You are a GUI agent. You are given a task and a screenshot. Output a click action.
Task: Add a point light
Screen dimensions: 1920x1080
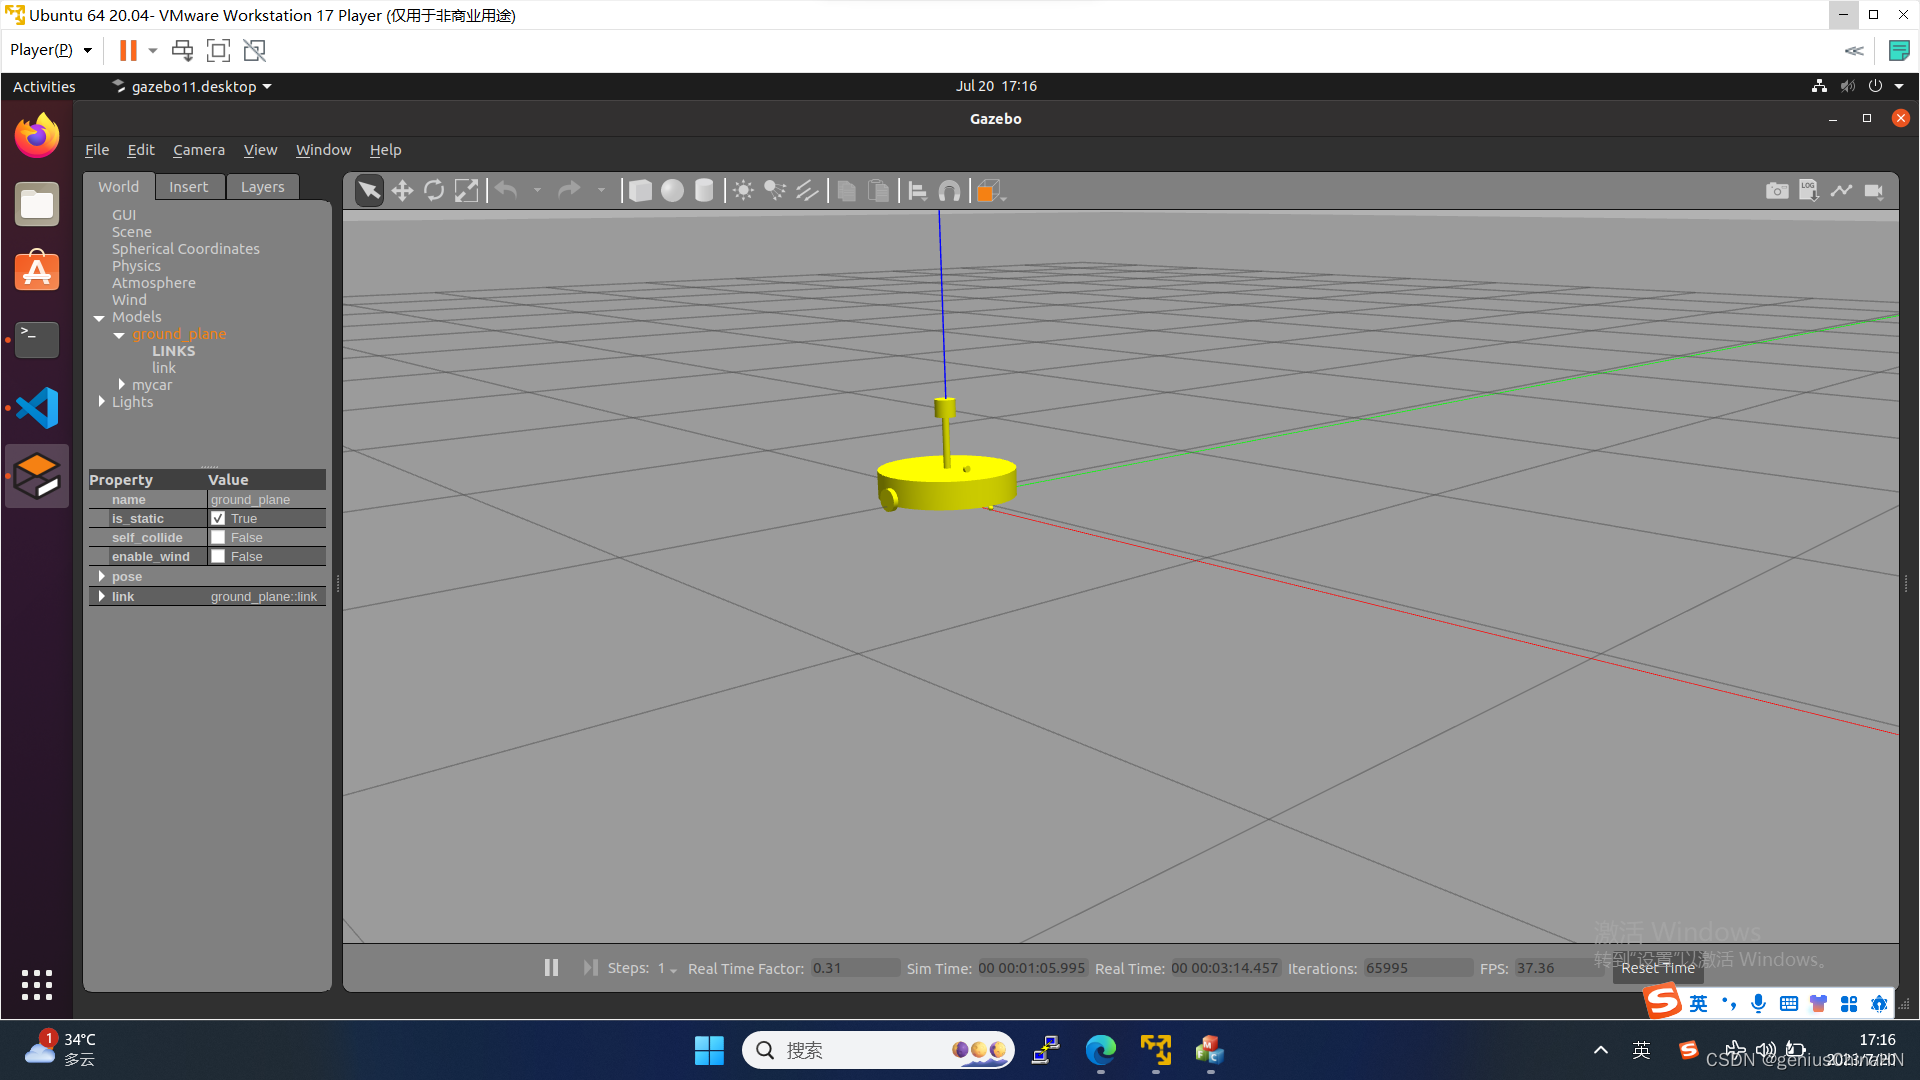tap(743, 190)
